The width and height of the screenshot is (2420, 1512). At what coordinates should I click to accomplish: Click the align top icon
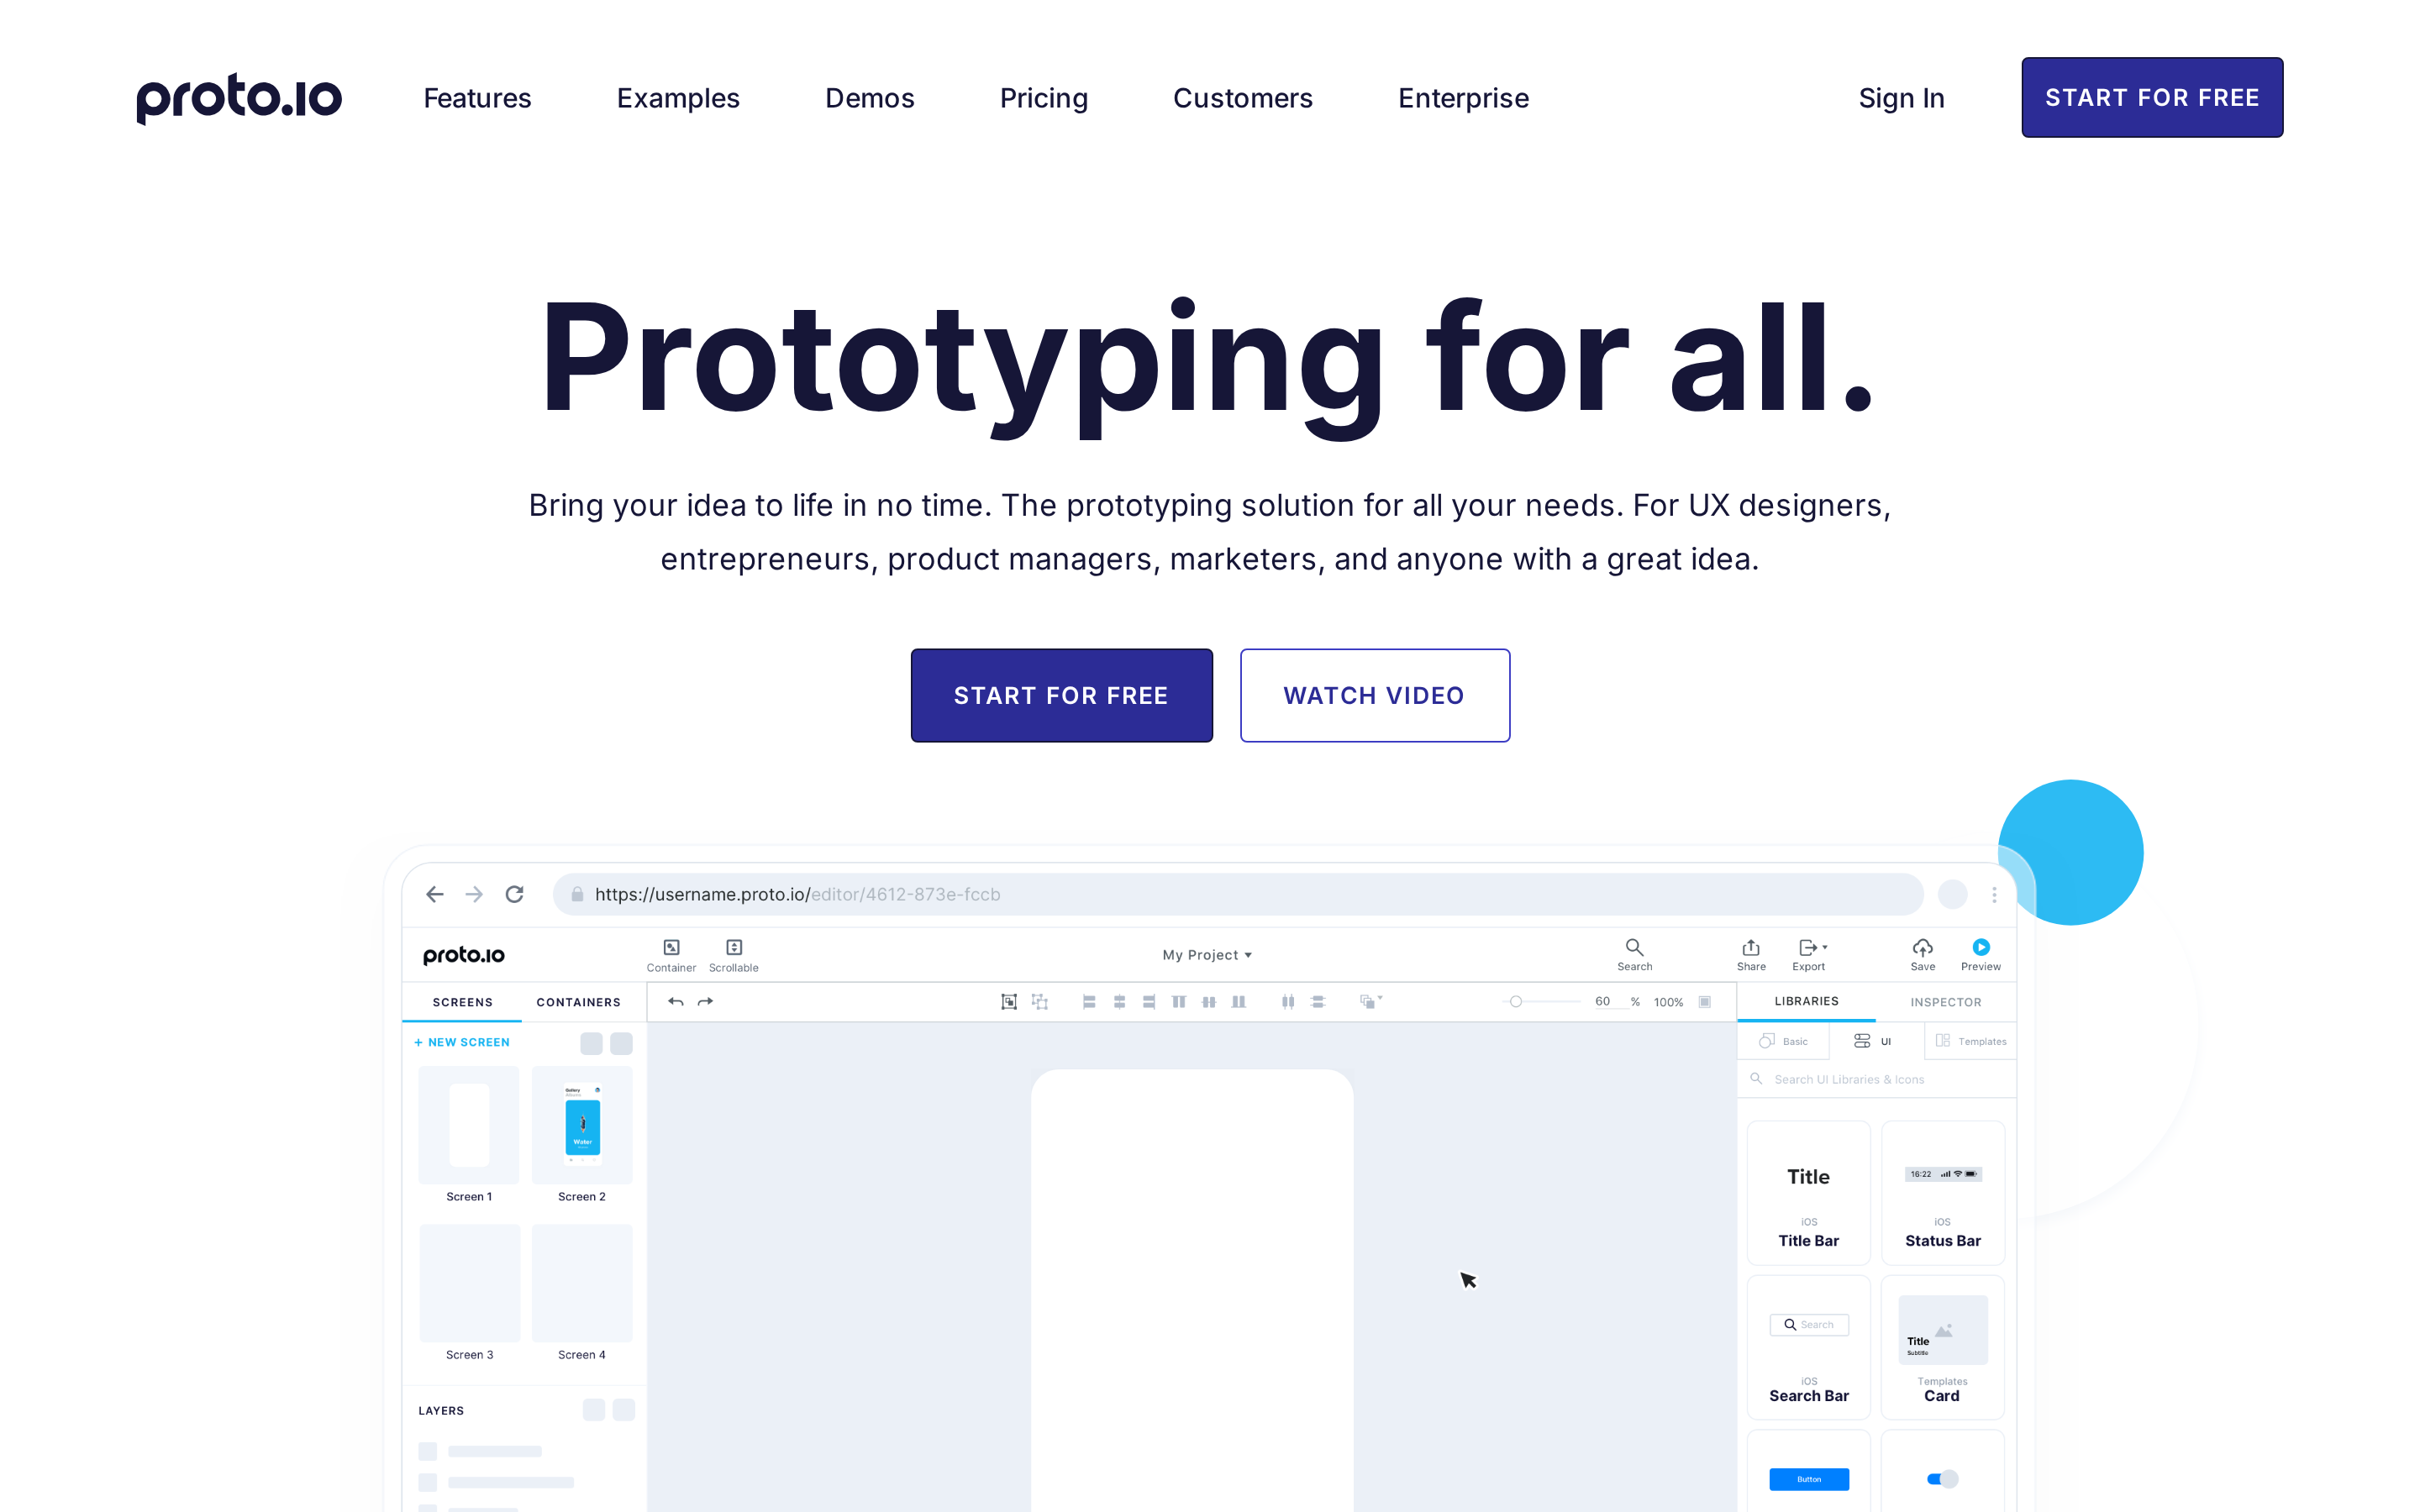1179,1001
